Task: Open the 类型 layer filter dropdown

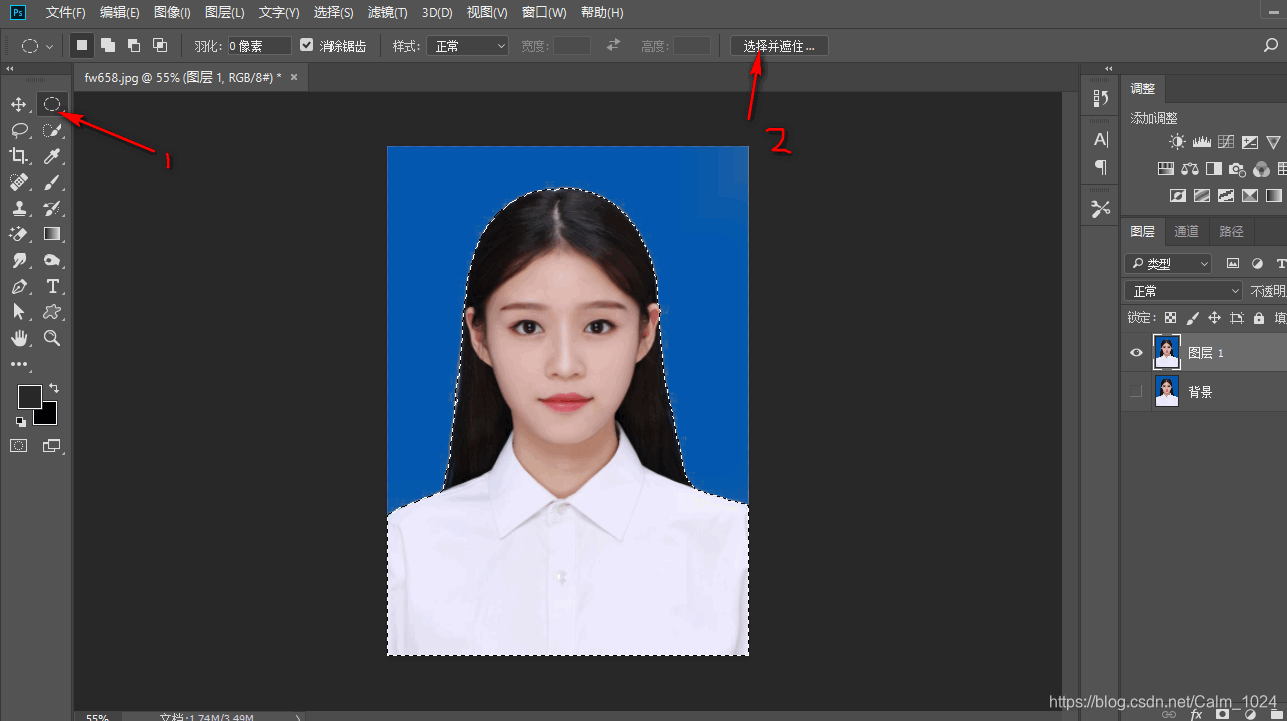Action: tap(1167, 263)
